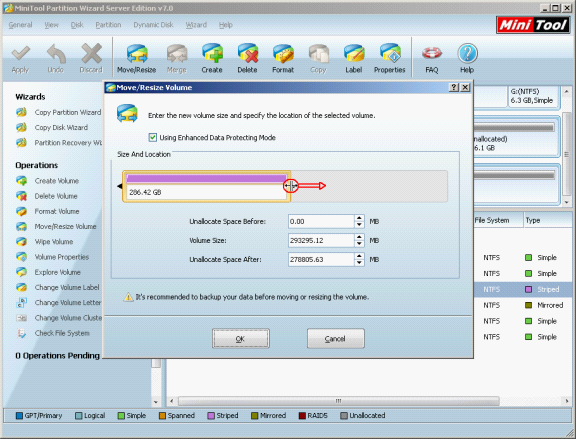Viewport: 577px width, 439px height.
Task: Decrease Unallocate Space Before value
Action: [359, 225]
